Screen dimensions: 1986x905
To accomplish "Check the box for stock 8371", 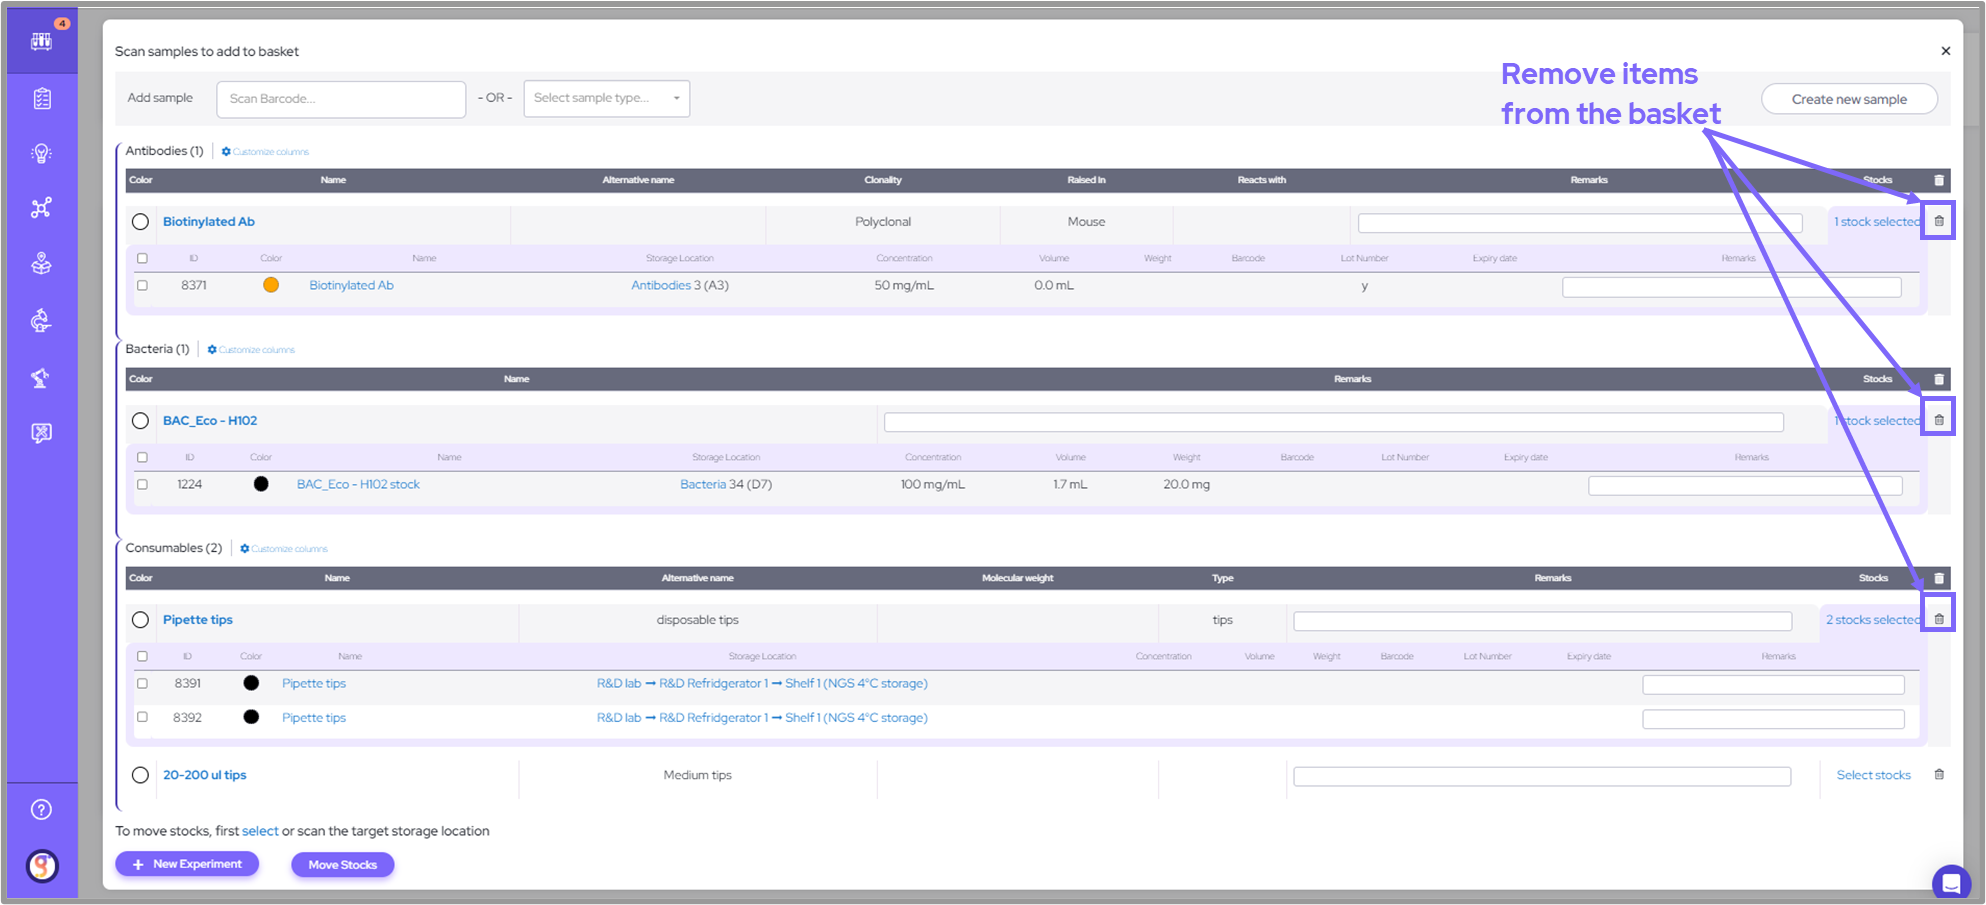I will pos(142,286).
